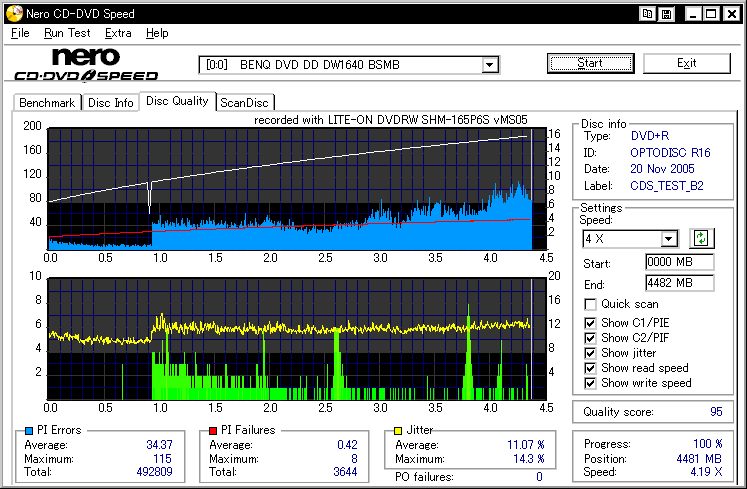Click the disc label CDS_TEST_B2
This screenshot has height=489, width=747.
pos(666,185)
